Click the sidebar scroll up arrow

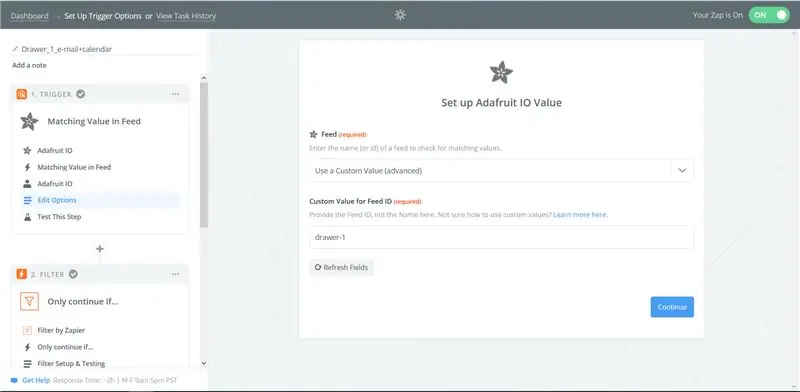[204, 78]
